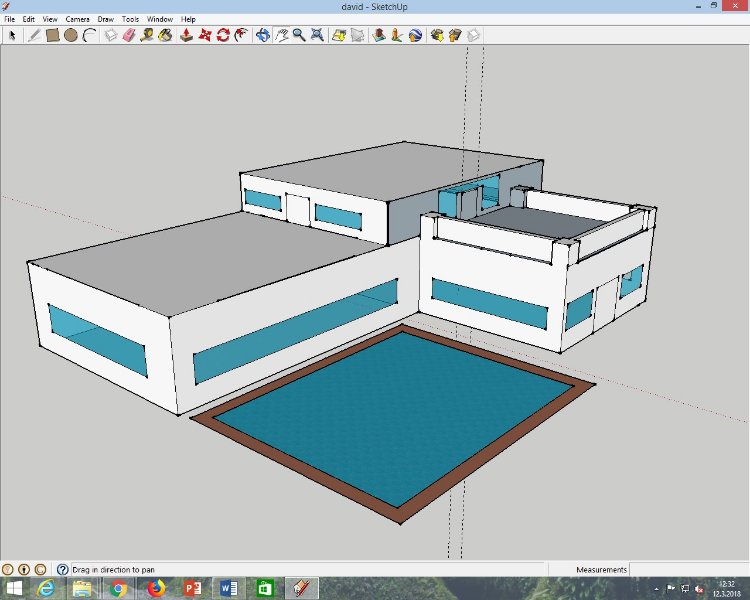Switch to the Orbit camera tool

[263, 35]
